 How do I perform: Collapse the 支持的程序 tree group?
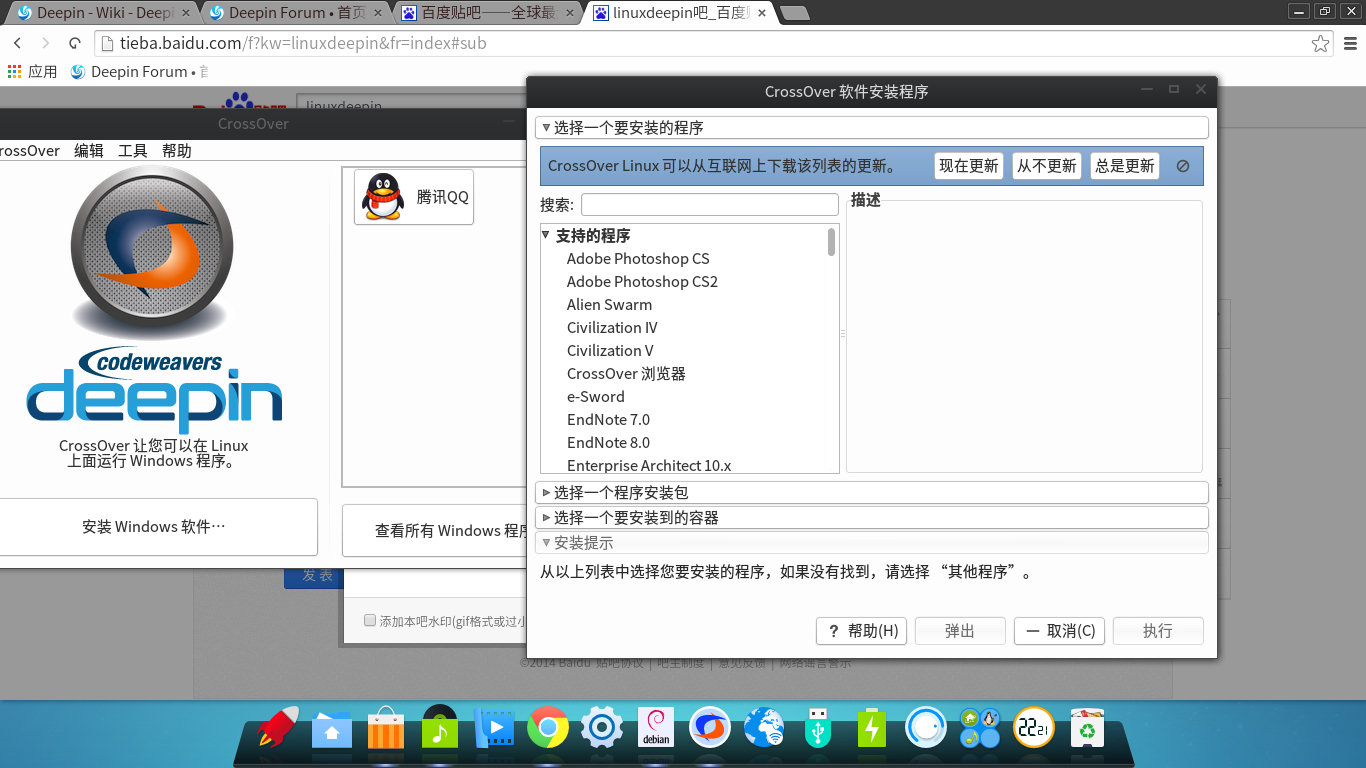(x=546, y=235)
